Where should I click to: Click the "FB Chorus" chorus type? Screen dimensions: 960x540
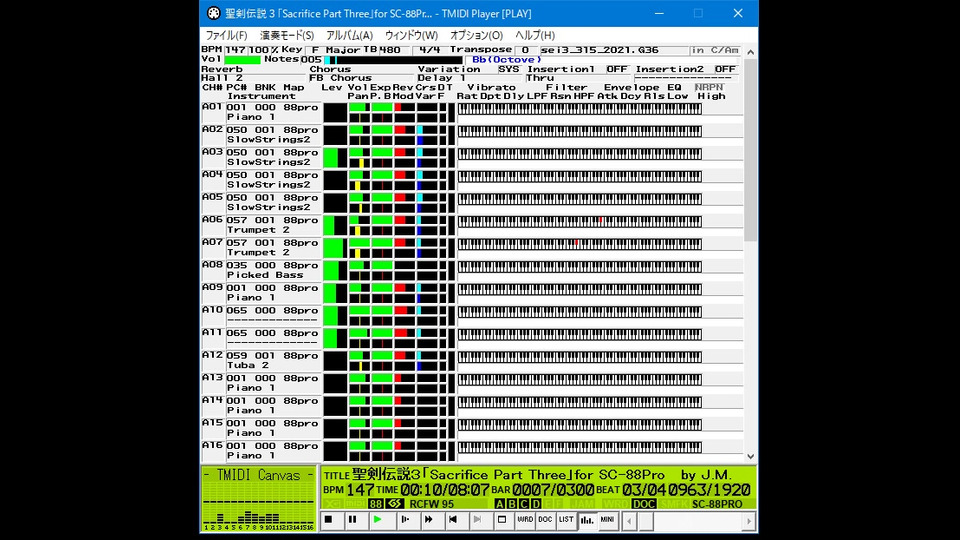click(x=340, y=78)
